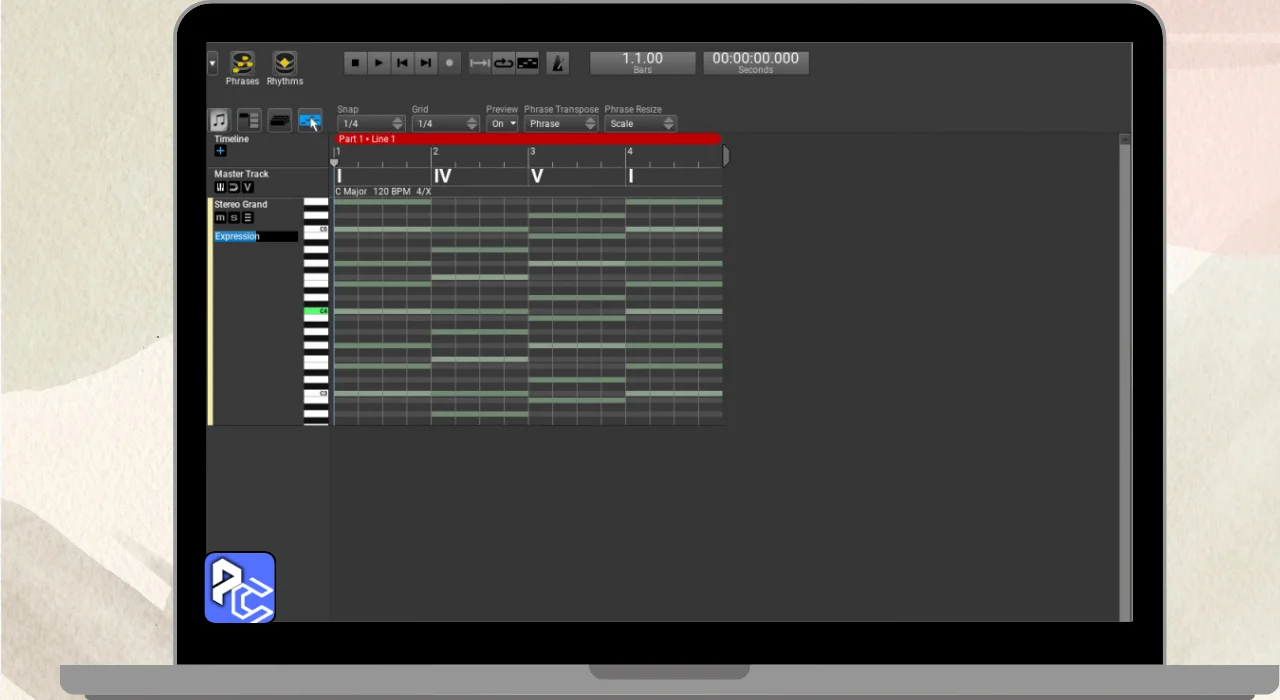This screenshot has width=1280, height=700.
Task: Select the highlighted blue automation tool icon
Action: (310, 121)
